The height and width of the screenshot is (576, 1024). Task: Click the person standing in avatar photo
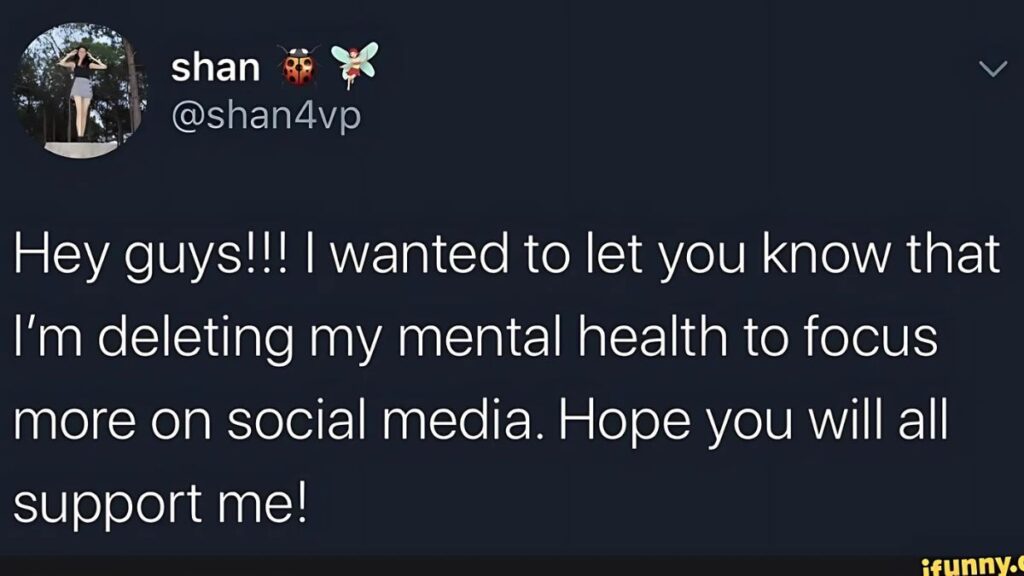pos(82,90)
